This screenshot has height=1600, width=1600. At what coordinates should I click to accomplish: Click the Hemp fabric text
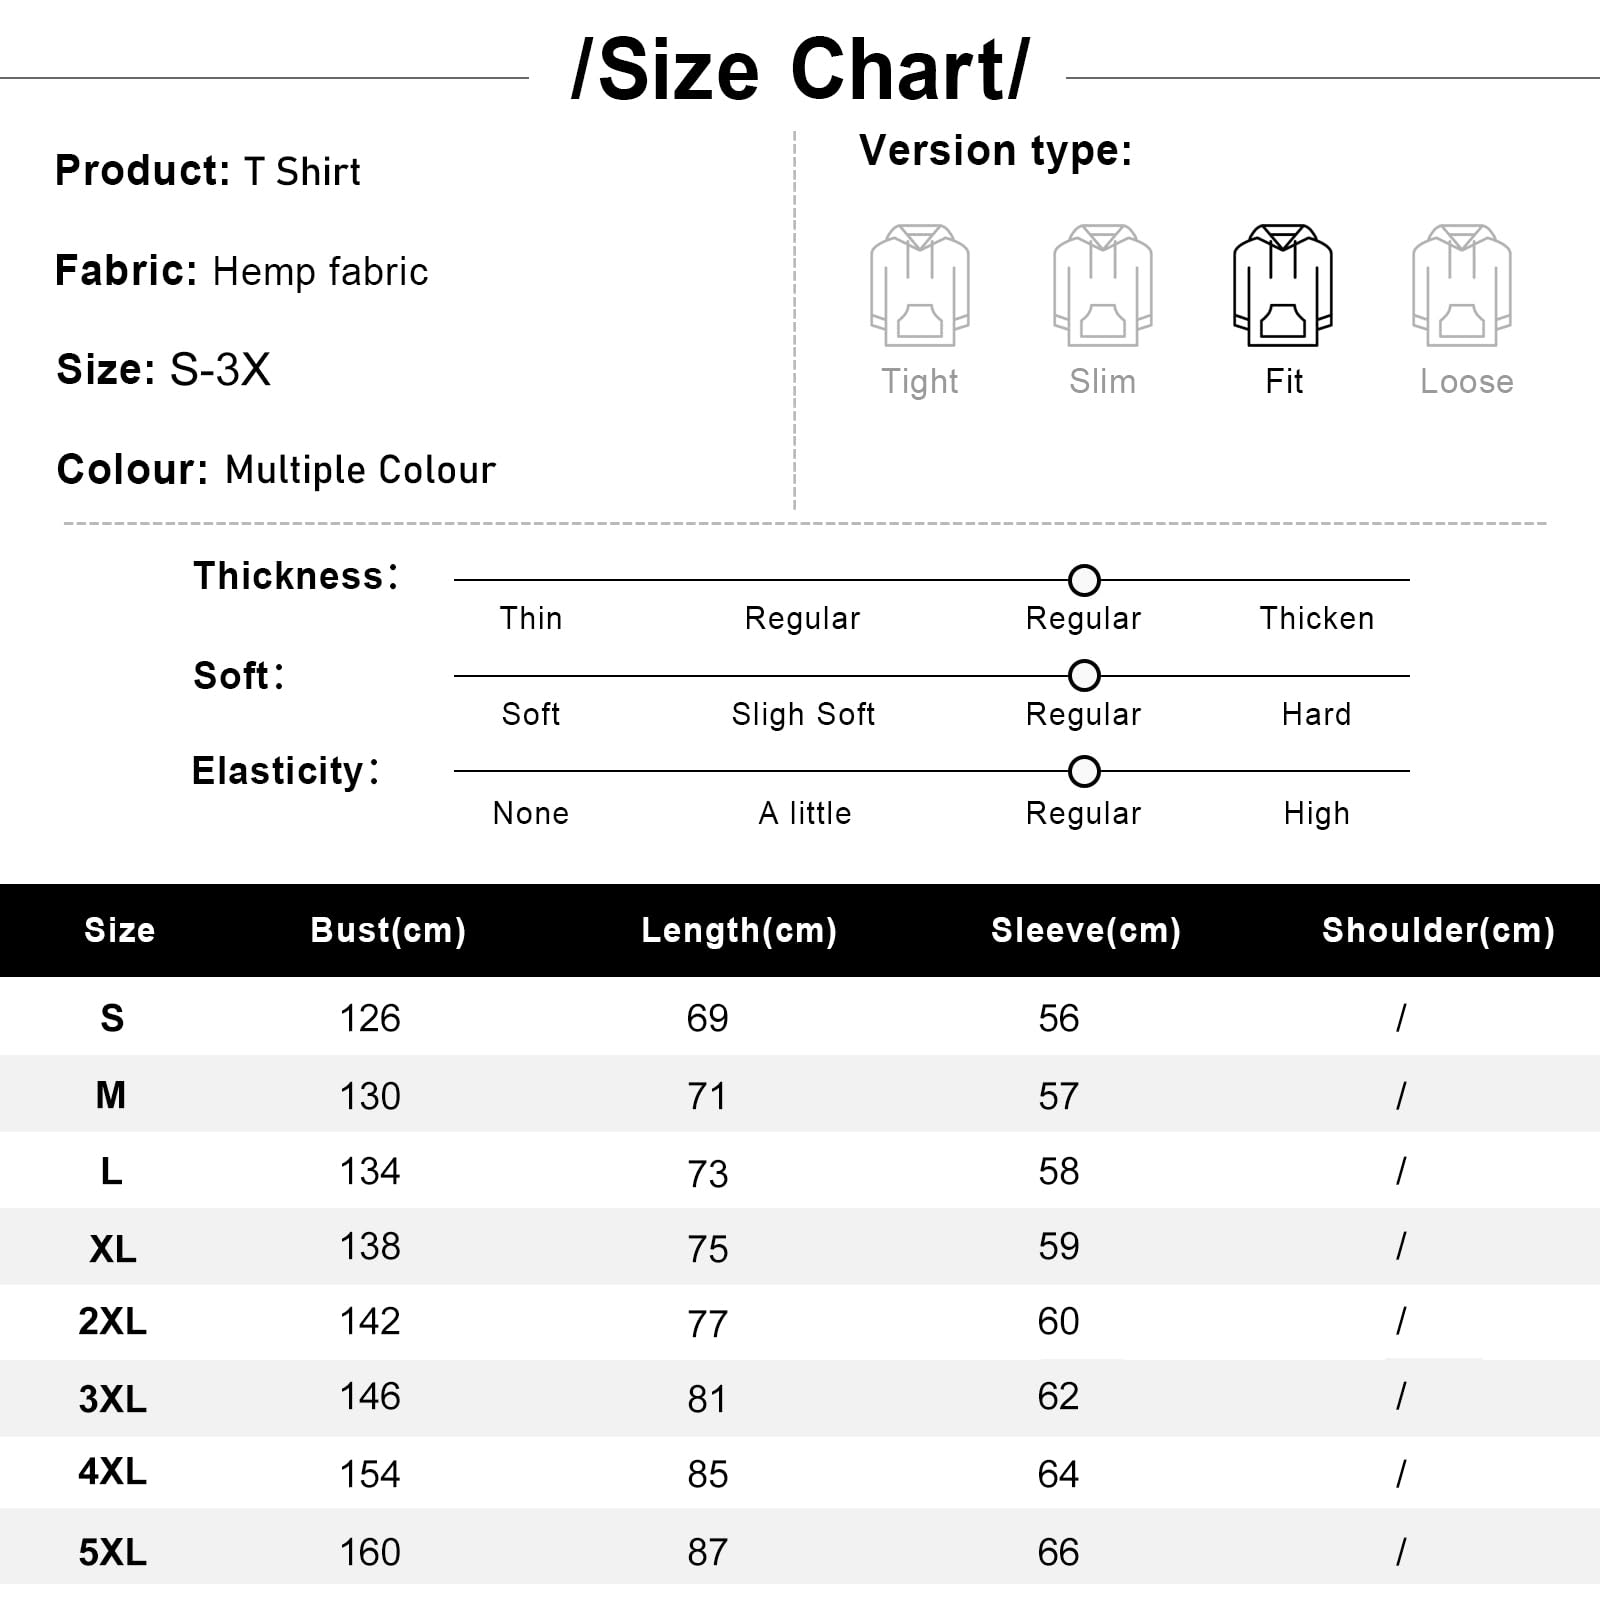321,272
